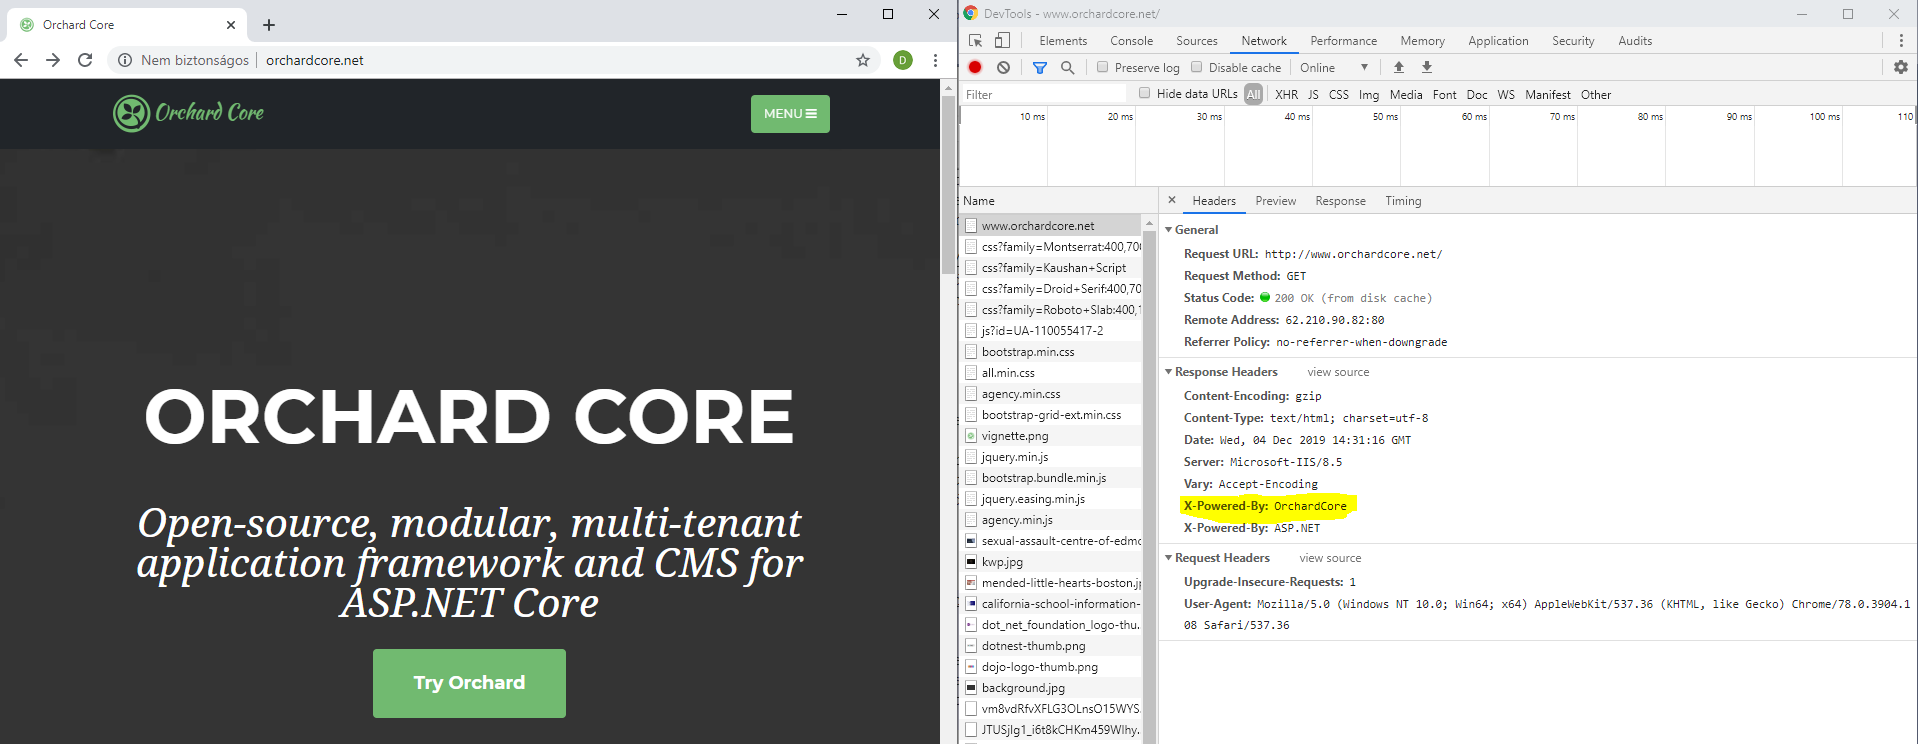1918x744 pixels.
Task: Open the Preview tab of the request
Action: pyautogui.click(x=1276, y=201)
